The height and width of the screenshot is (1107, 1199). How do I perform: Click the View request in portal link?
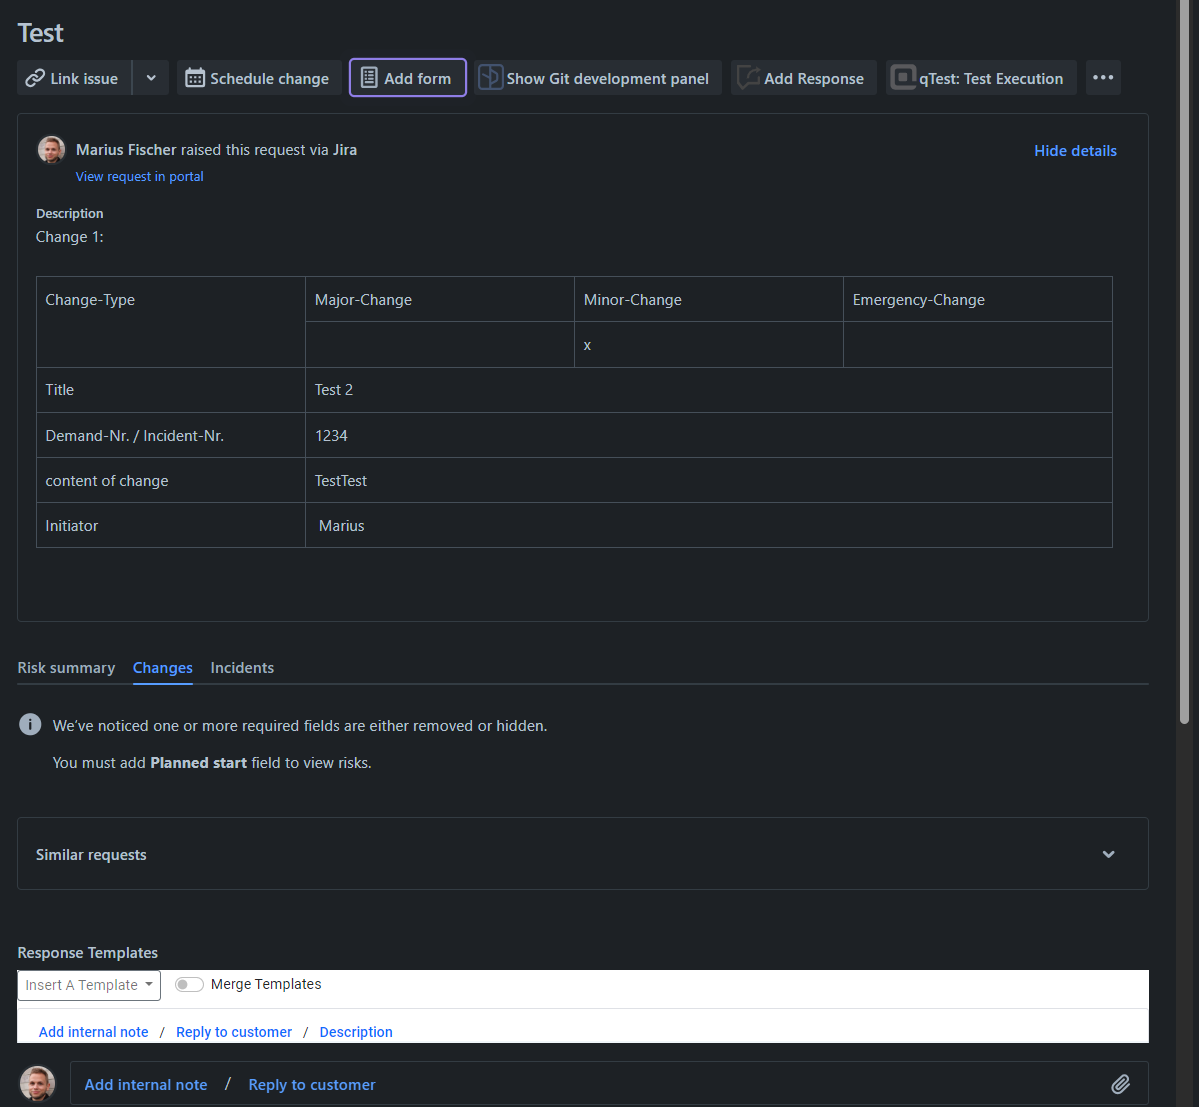139,176
